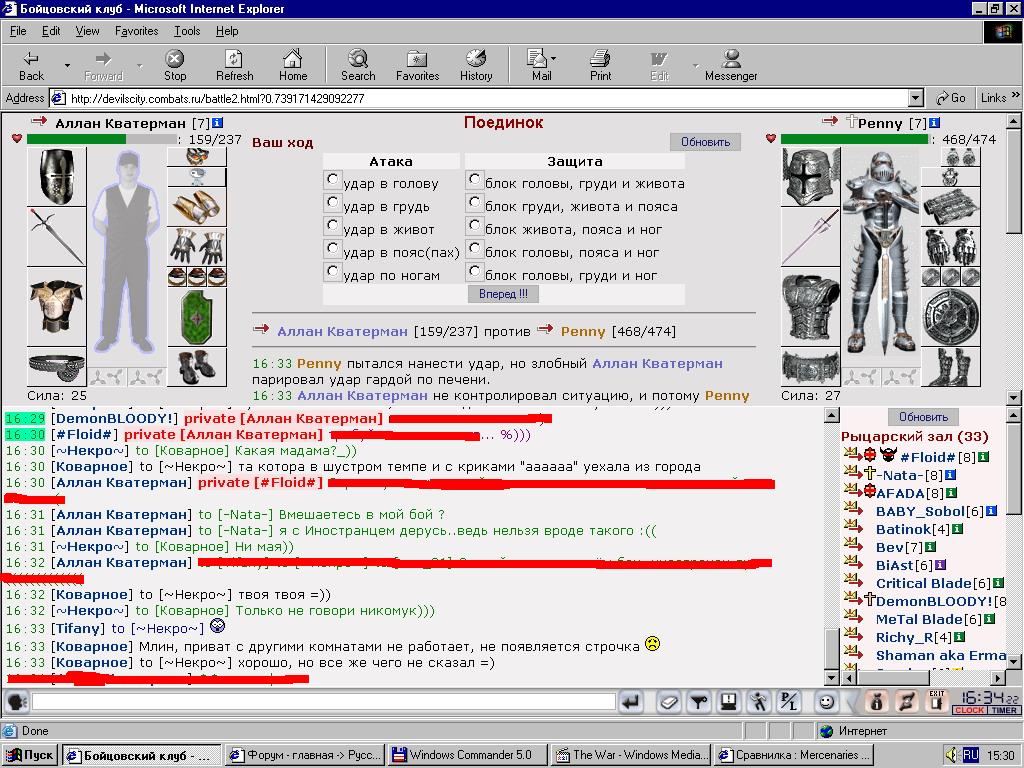Click #Floid#[8] in the room list
The height and width of the screenshot is (768, 1024).
pos(937,457)
